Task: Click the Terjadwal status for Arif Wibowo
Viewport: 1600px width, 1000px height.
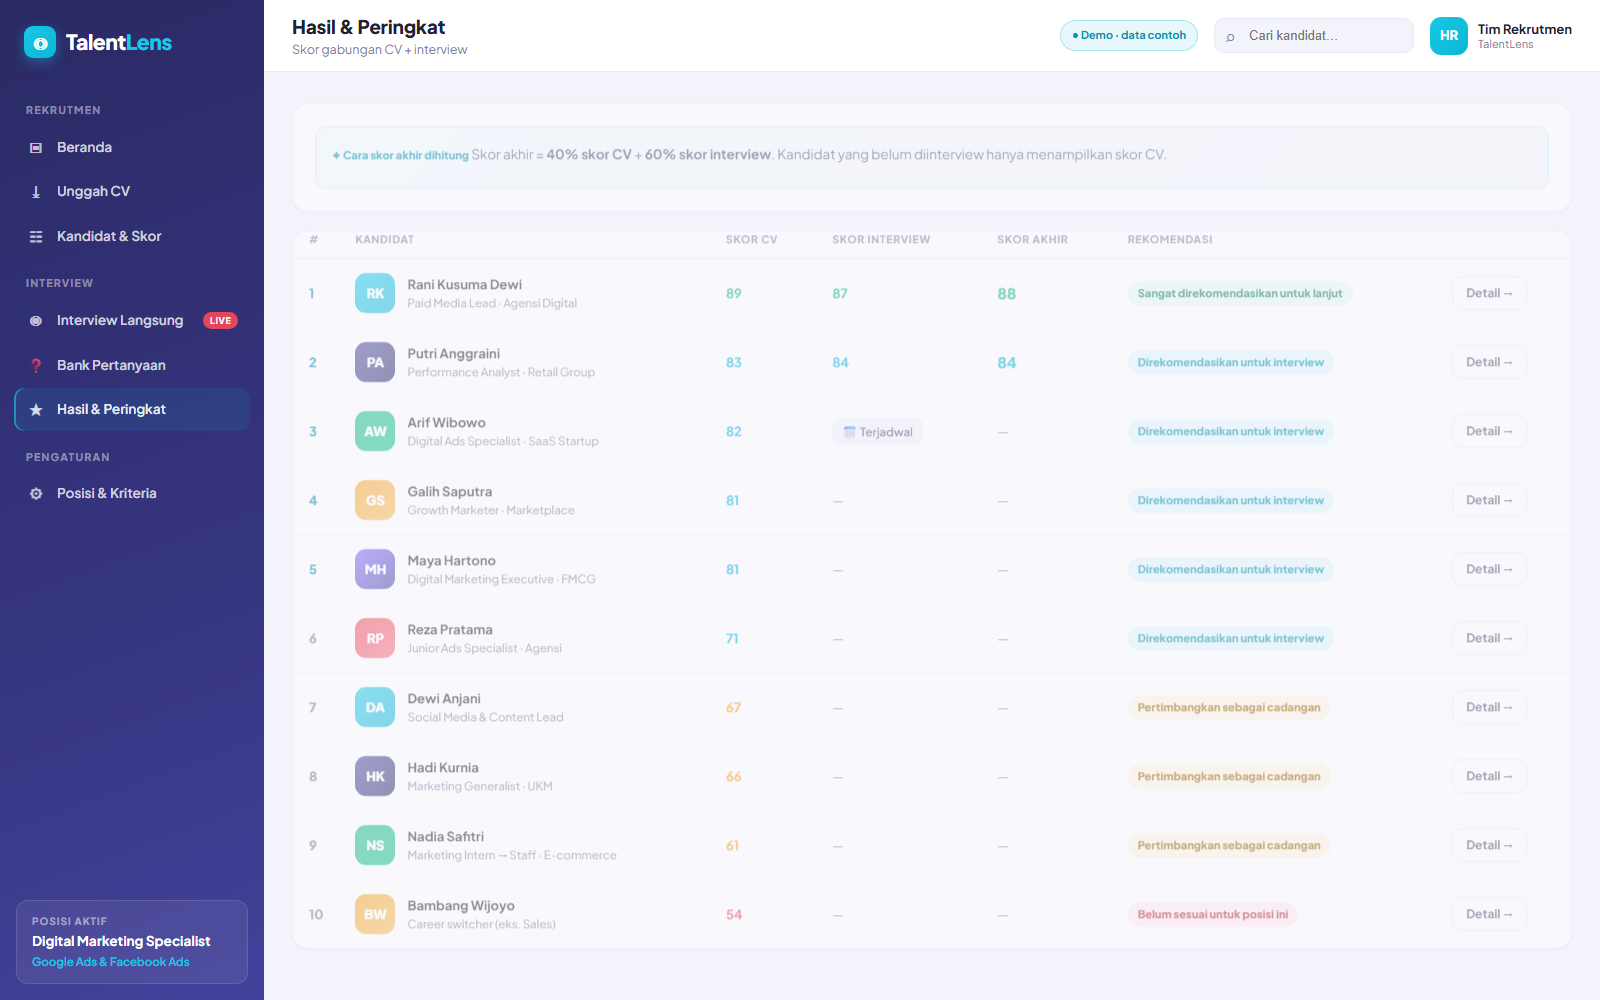Action: 877,432
